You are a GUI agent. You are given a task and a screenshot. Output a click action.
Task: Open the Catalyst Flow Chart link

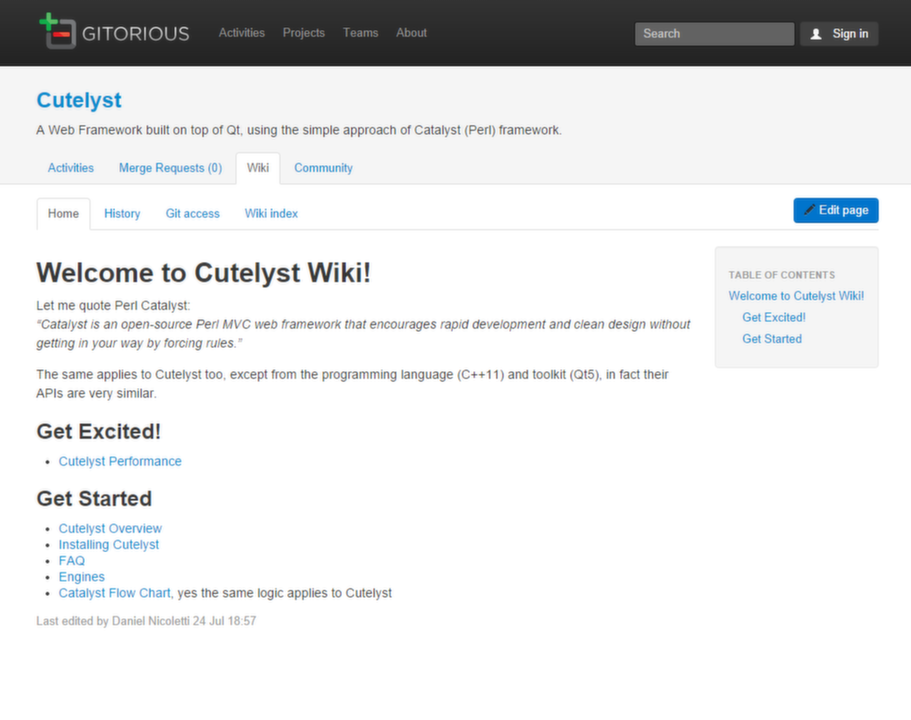(114, 593)
